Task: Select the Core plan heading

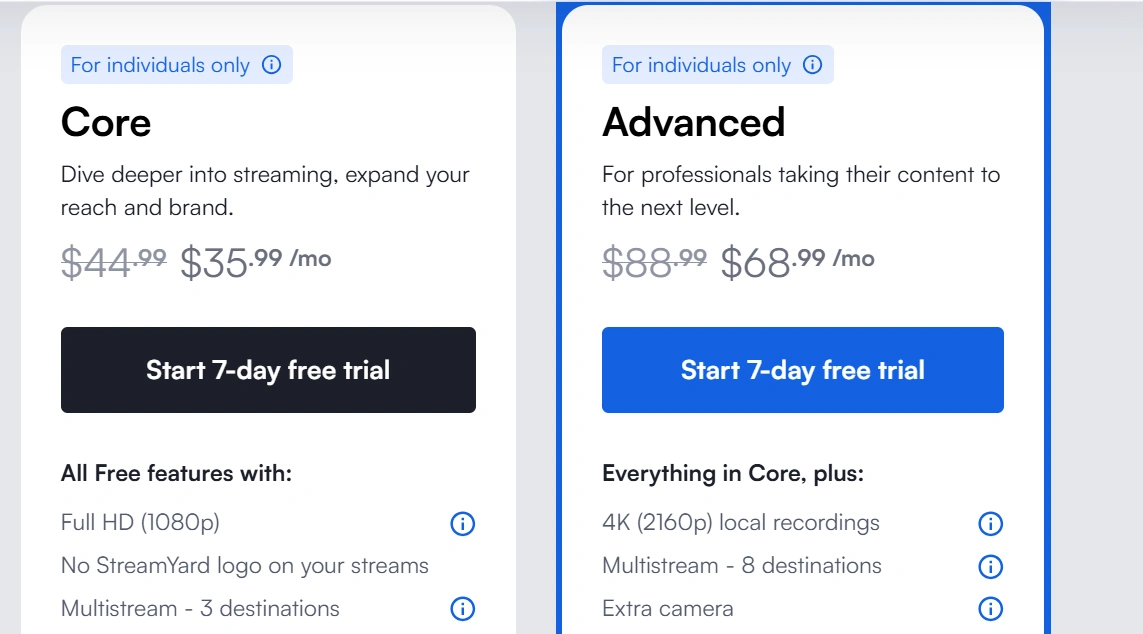Action: (106, 122)
